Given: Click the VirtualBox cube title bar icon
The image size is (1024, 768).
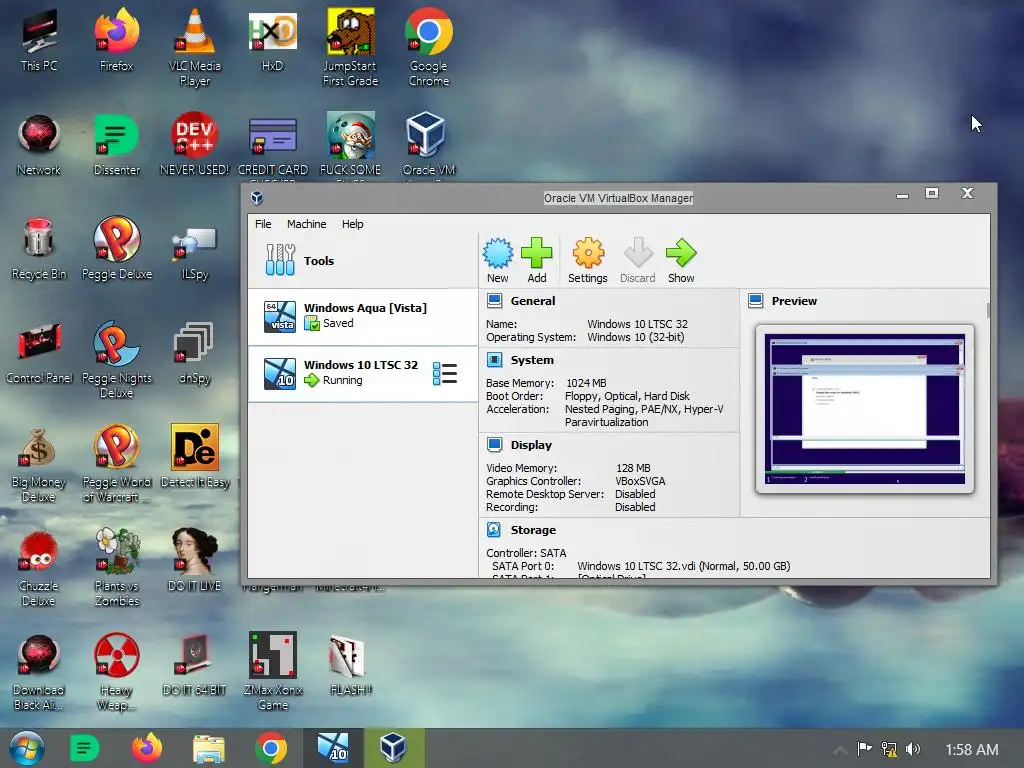Looking at the screenshot, I should [257, 198].
